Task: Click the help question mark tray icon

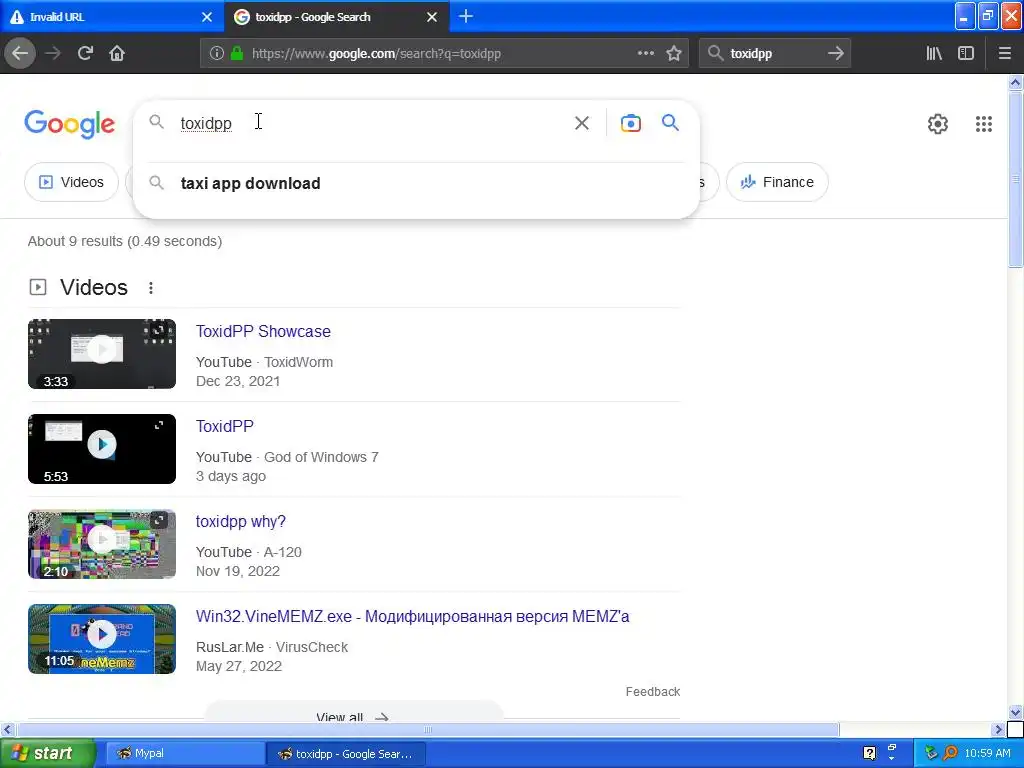Action: tap(869, 754)
